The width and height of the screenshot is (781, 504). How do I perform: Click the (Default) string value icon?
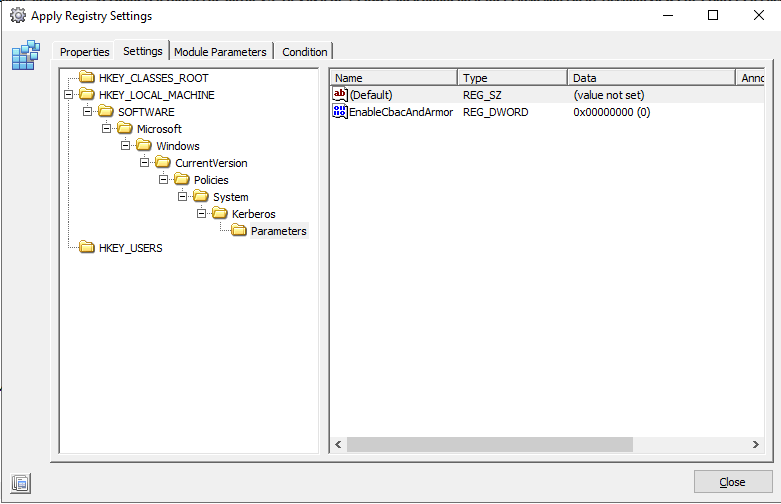click(340, 95)
